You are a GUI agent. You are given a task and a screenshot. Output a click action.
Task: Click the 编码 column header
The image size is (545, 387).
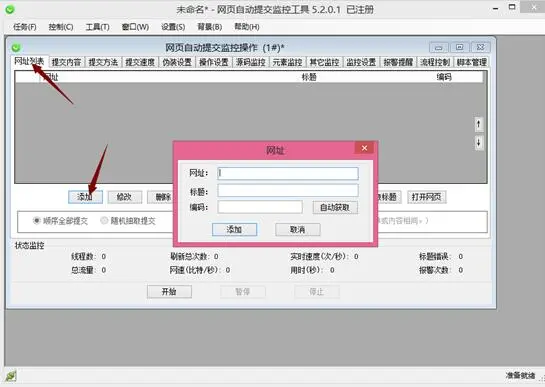pyautogui.click(x=444, y=77)
